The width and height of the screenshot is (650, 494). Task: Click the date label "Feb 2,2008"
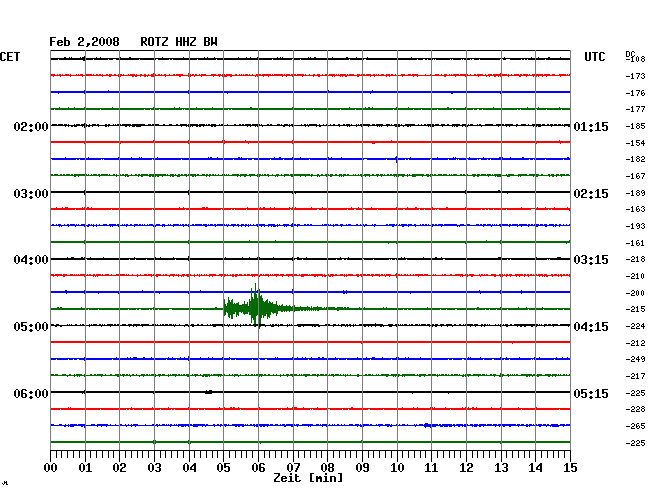(84, 42)
